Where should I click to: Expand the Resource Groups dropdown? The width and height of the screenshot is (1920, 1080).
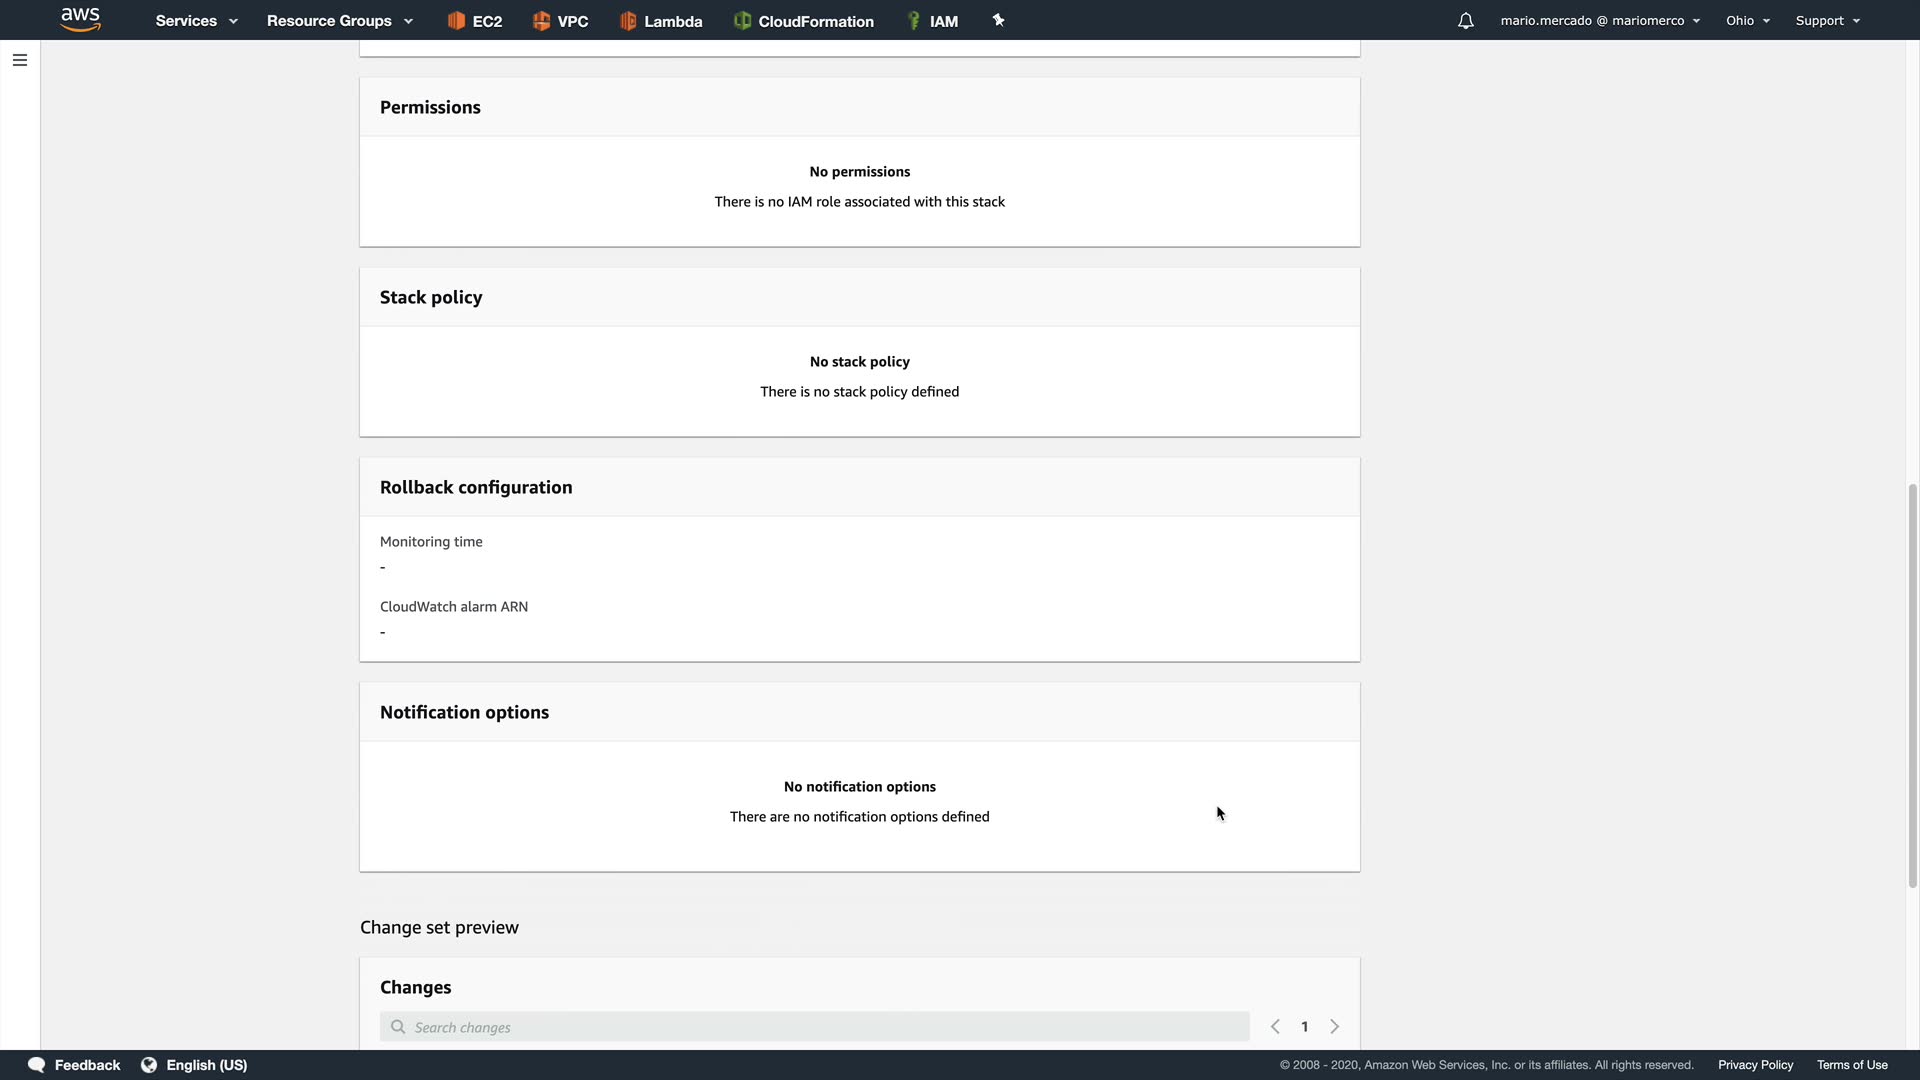[339, 21]
